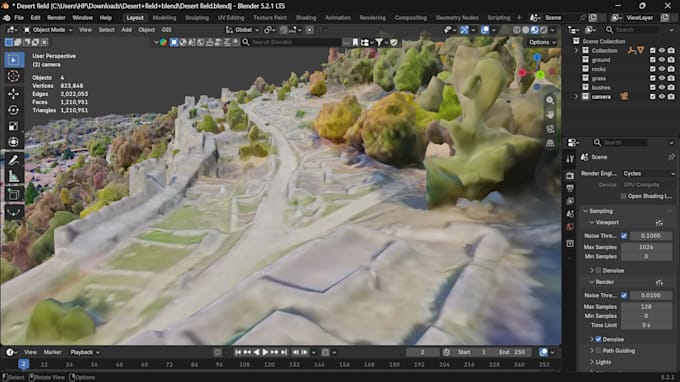The width and height of the screenshot is (680, 382).
Task: Open viewport Select menu
Action: (106, 30)
